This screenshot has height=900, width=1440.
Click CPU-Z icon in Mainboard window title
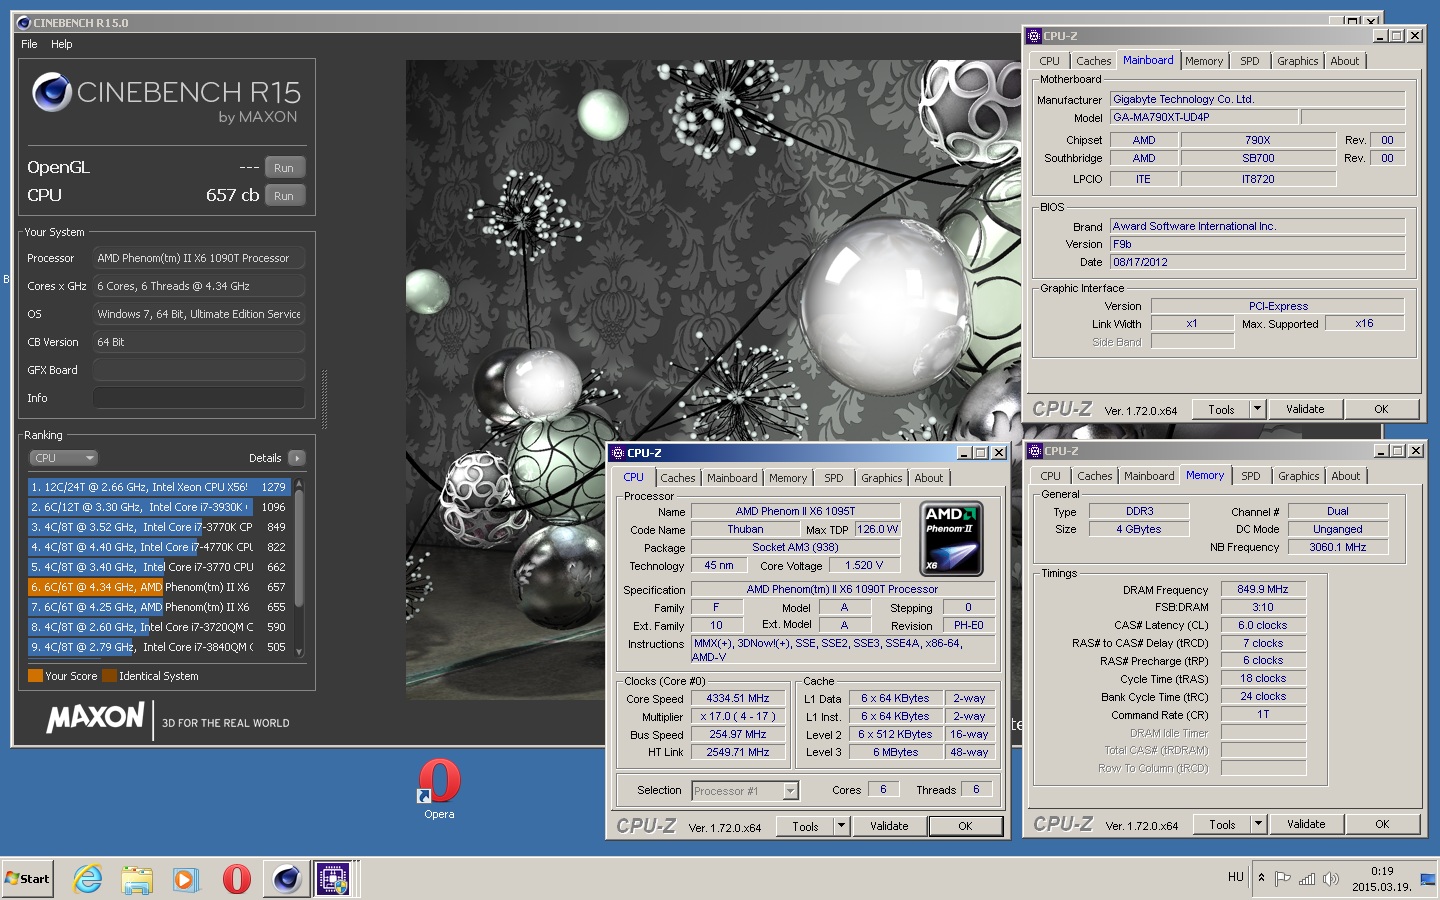coord(1035,36)
